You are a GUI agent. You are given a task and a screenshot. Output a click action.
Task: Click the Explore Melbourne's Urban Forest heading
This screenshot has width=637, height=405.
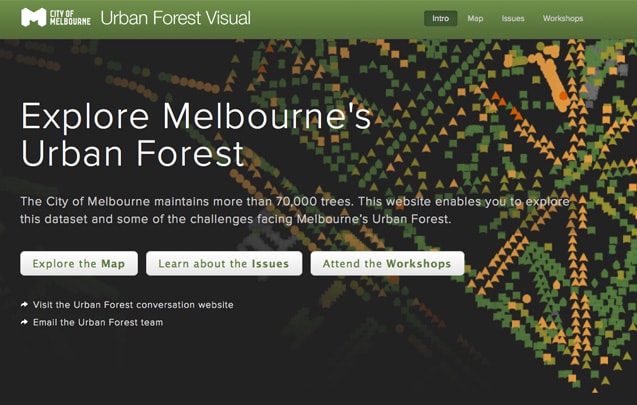196,134
